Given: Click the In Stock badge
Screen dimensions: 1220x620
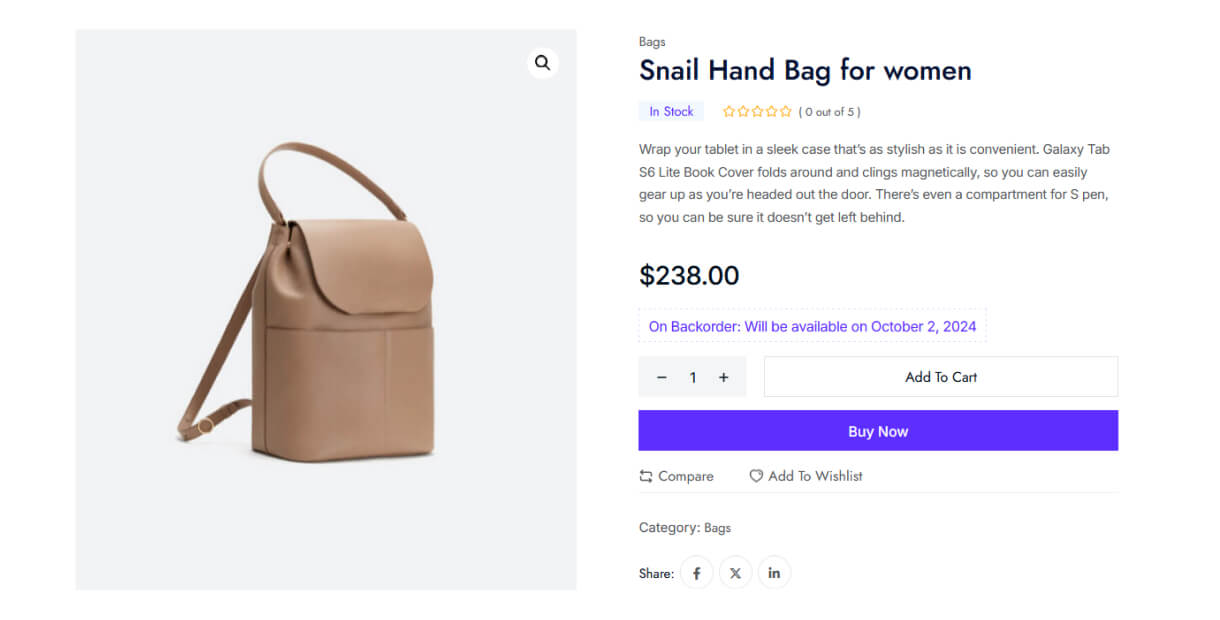Looking at the screenshot, I should [x=671, y=112].
